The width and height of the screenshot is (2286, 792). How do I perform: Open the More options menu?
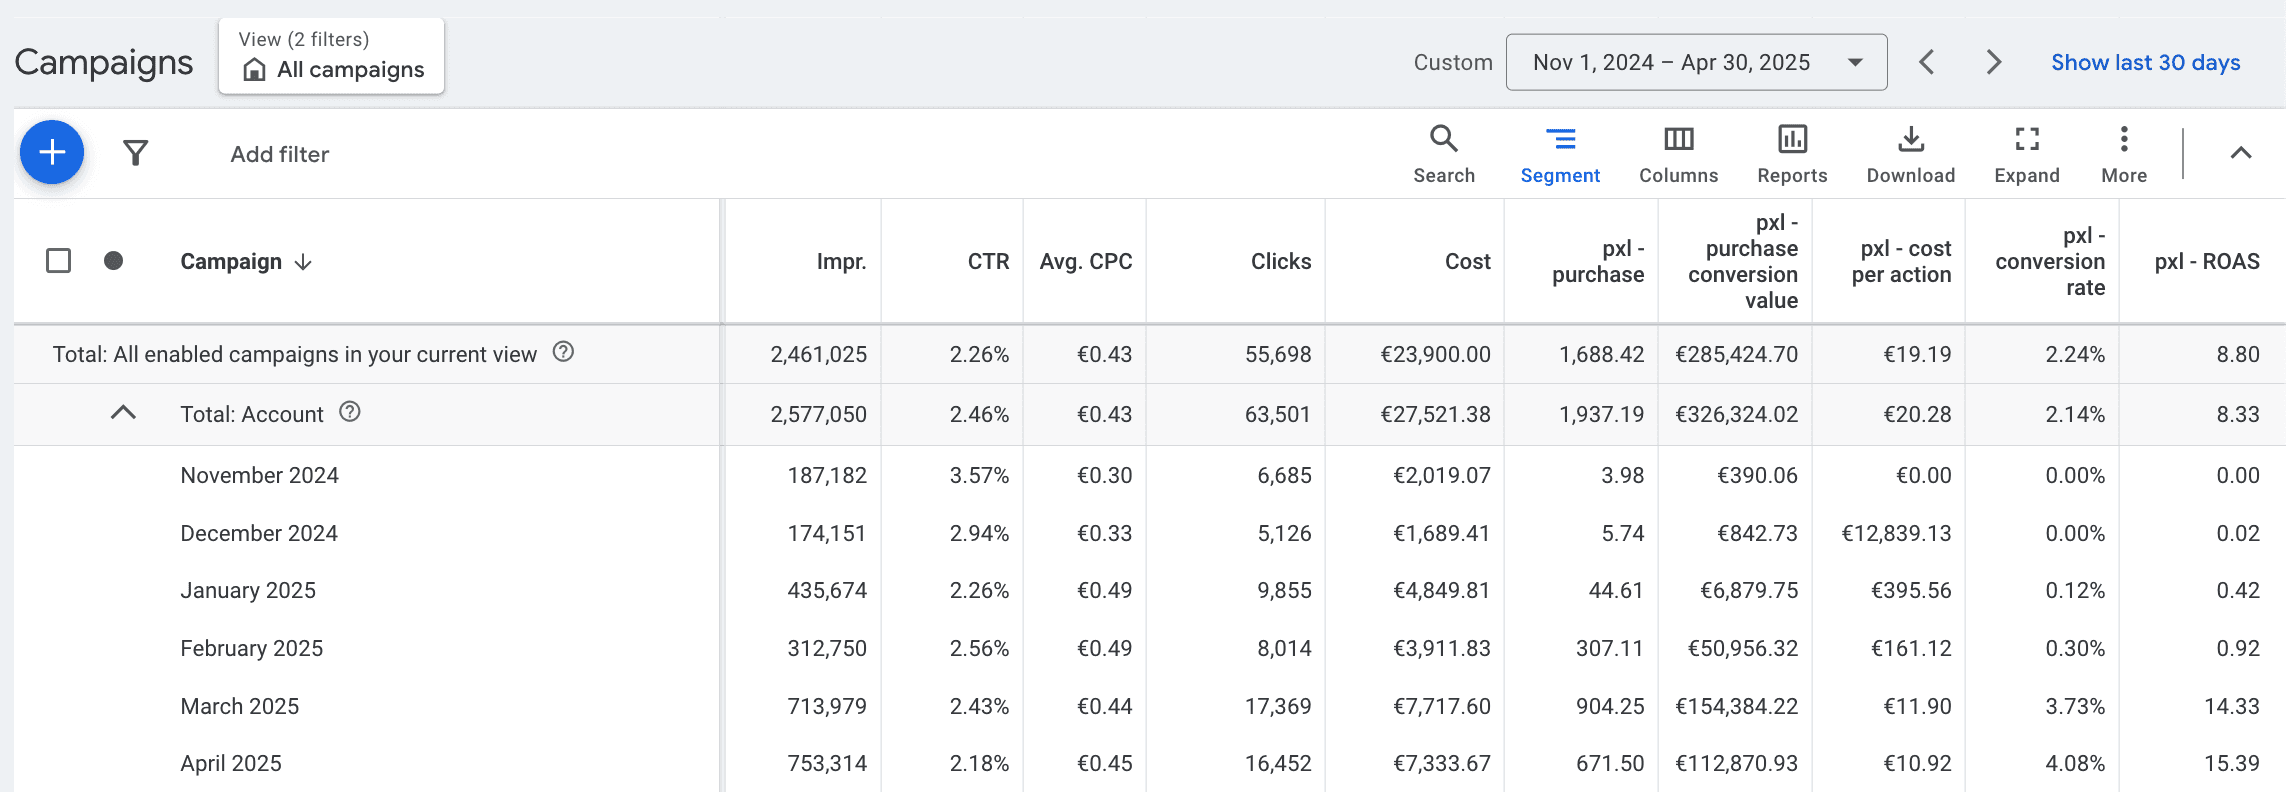pyautogui.click(x=2124, y=154)
